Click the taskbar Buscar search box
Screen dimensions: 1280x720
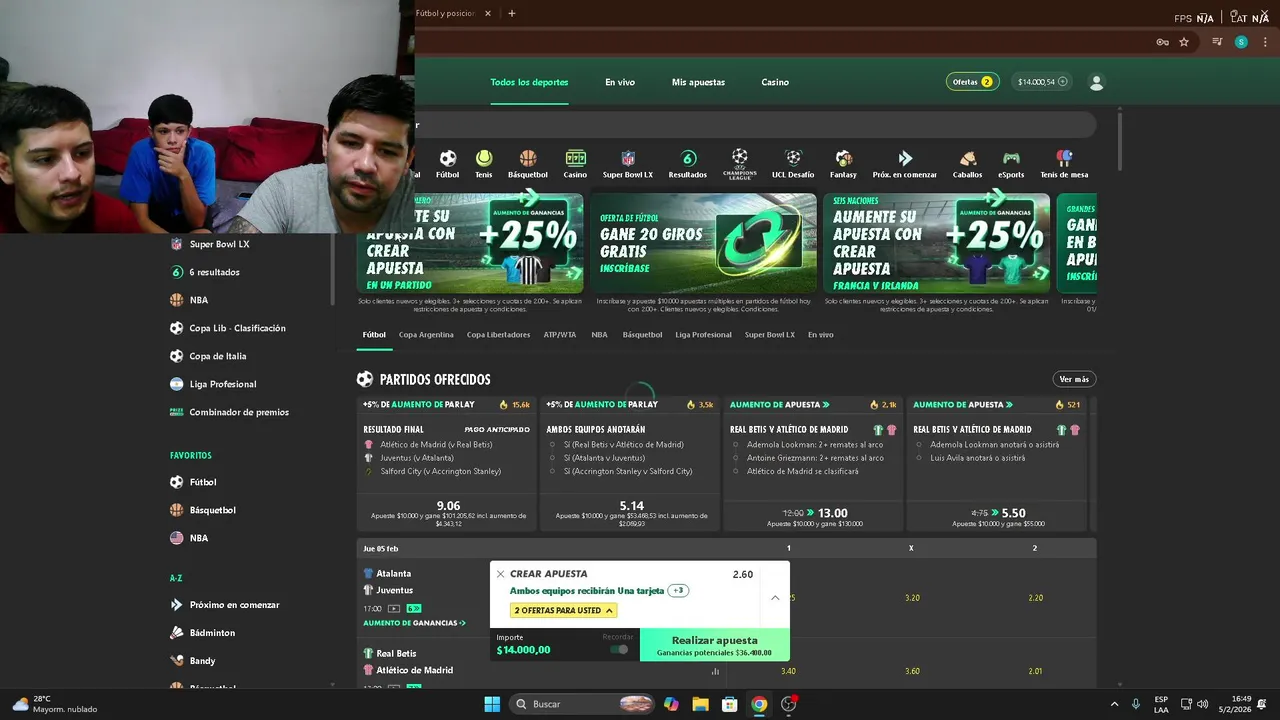click(x=583, y=704)
